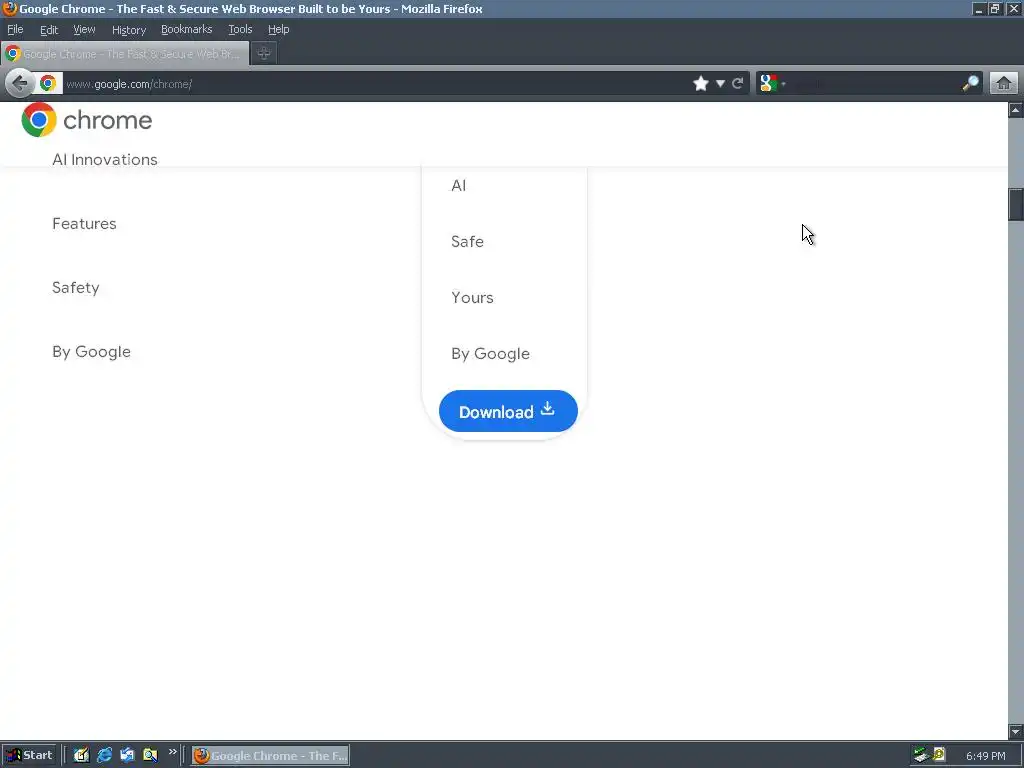Click the Chrome site favicon in address bar
Image resolution: width=1024 pixels, height=768 pixels.
48,84
